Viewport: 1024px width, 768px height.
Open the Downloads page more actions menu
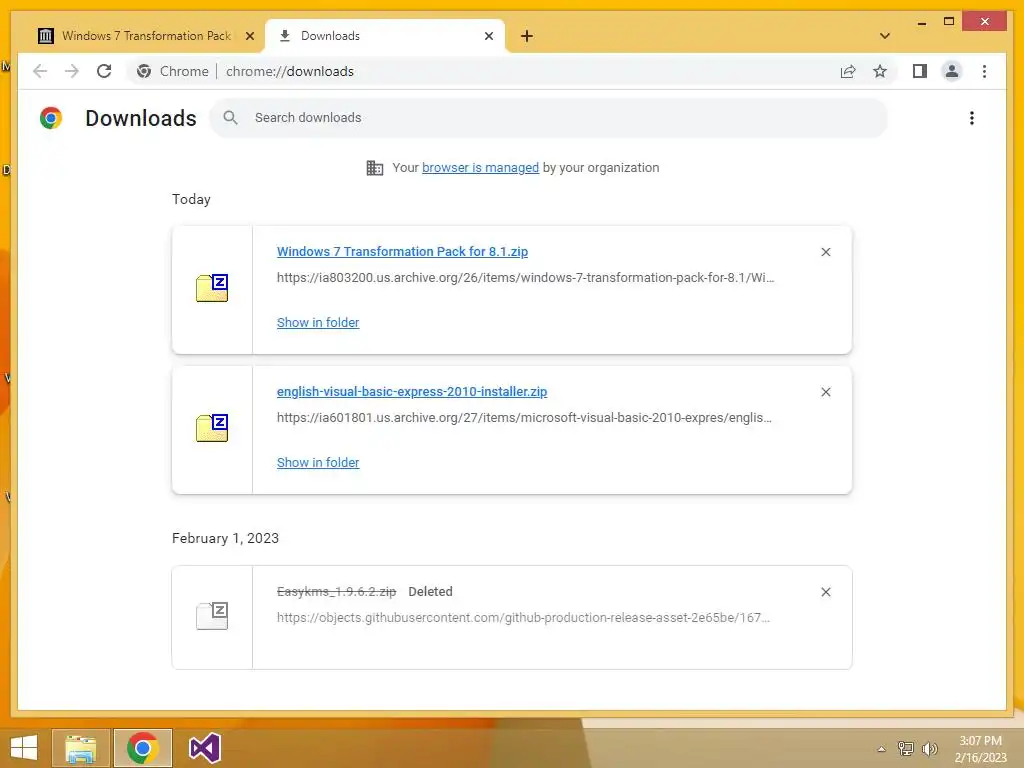[x=972, y=118]
